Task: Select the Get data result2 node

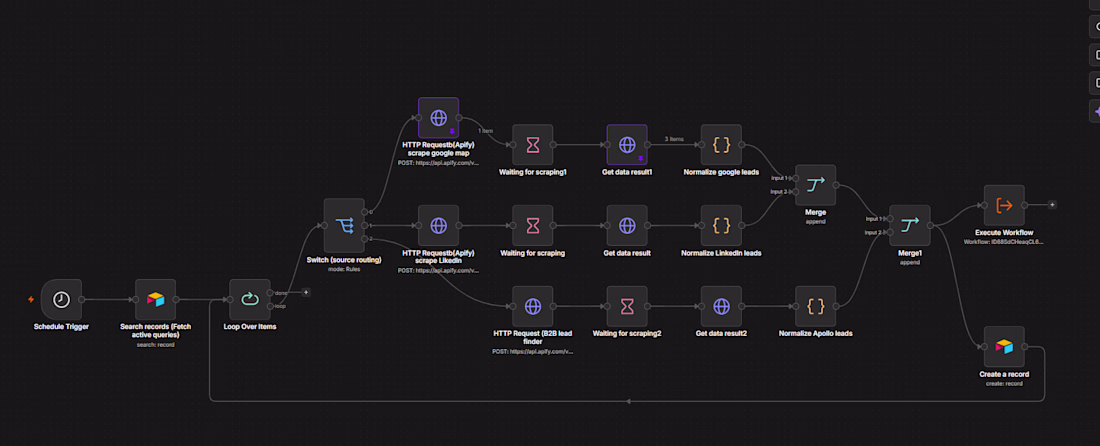Action: point(721,306)
